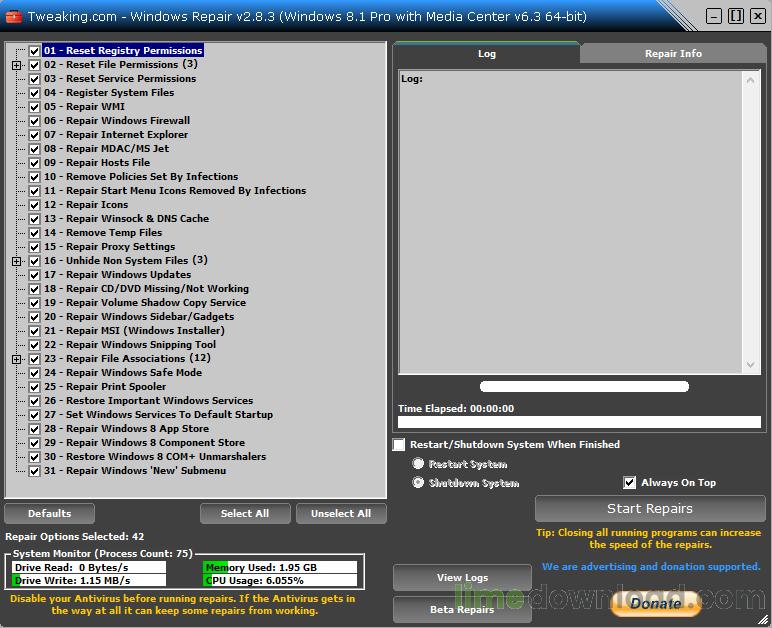Click the Memory Used 1.95 GB meter
Screen dimensions: 772x628
pyautogui.click(x=280, y=567)
